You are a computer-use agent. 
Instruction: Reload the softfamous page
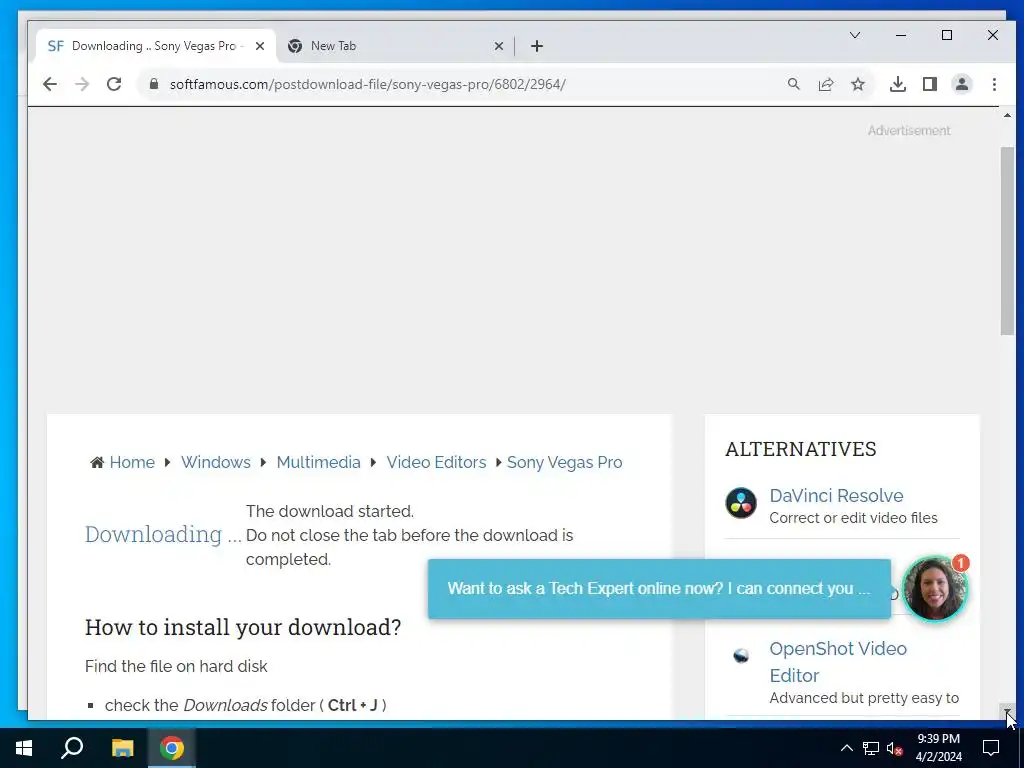click(x=114, y=84)
